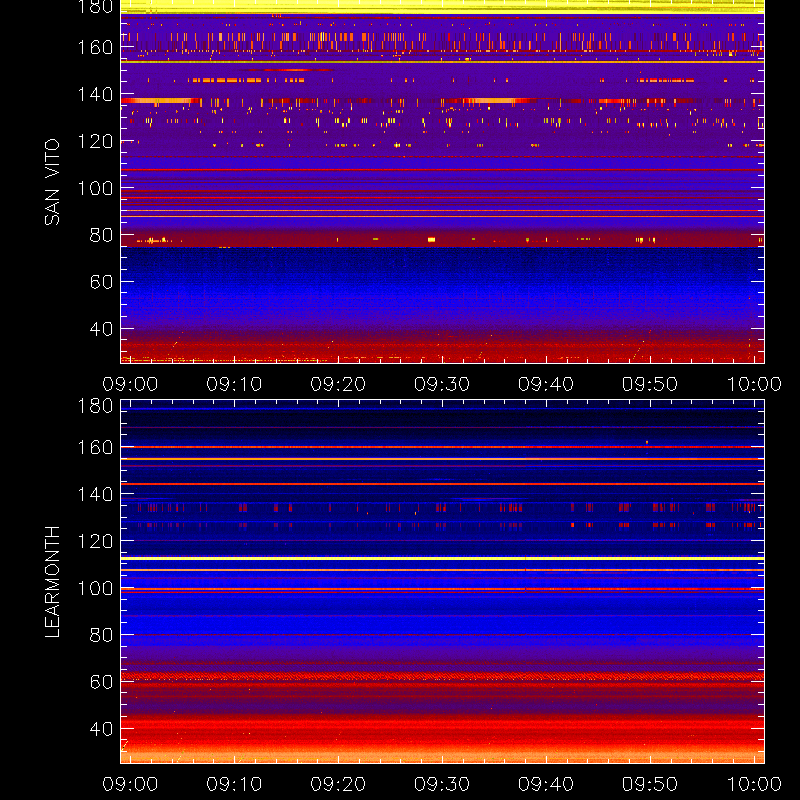Pick the 140 tick label on Learmonth axis
800x800 pixels.
click(95, 494)
